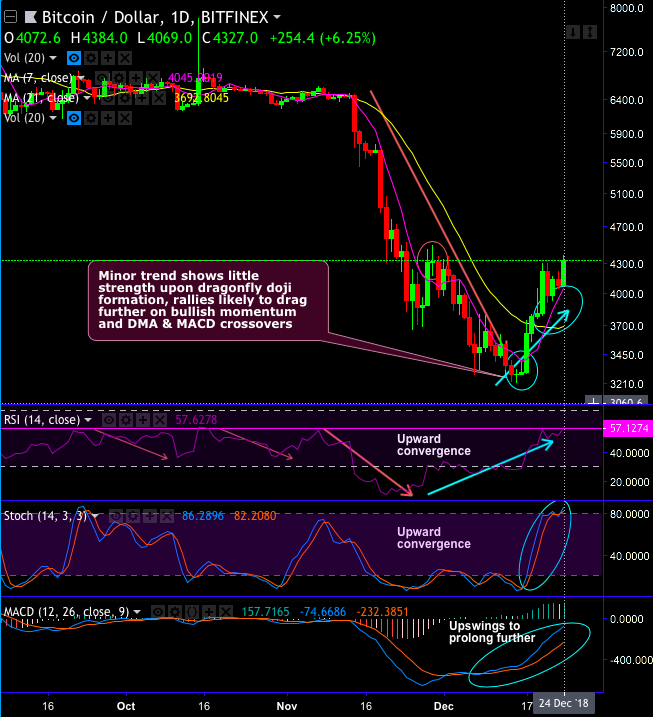Click the MACD value -232.3851

click(x=382, y=612)
